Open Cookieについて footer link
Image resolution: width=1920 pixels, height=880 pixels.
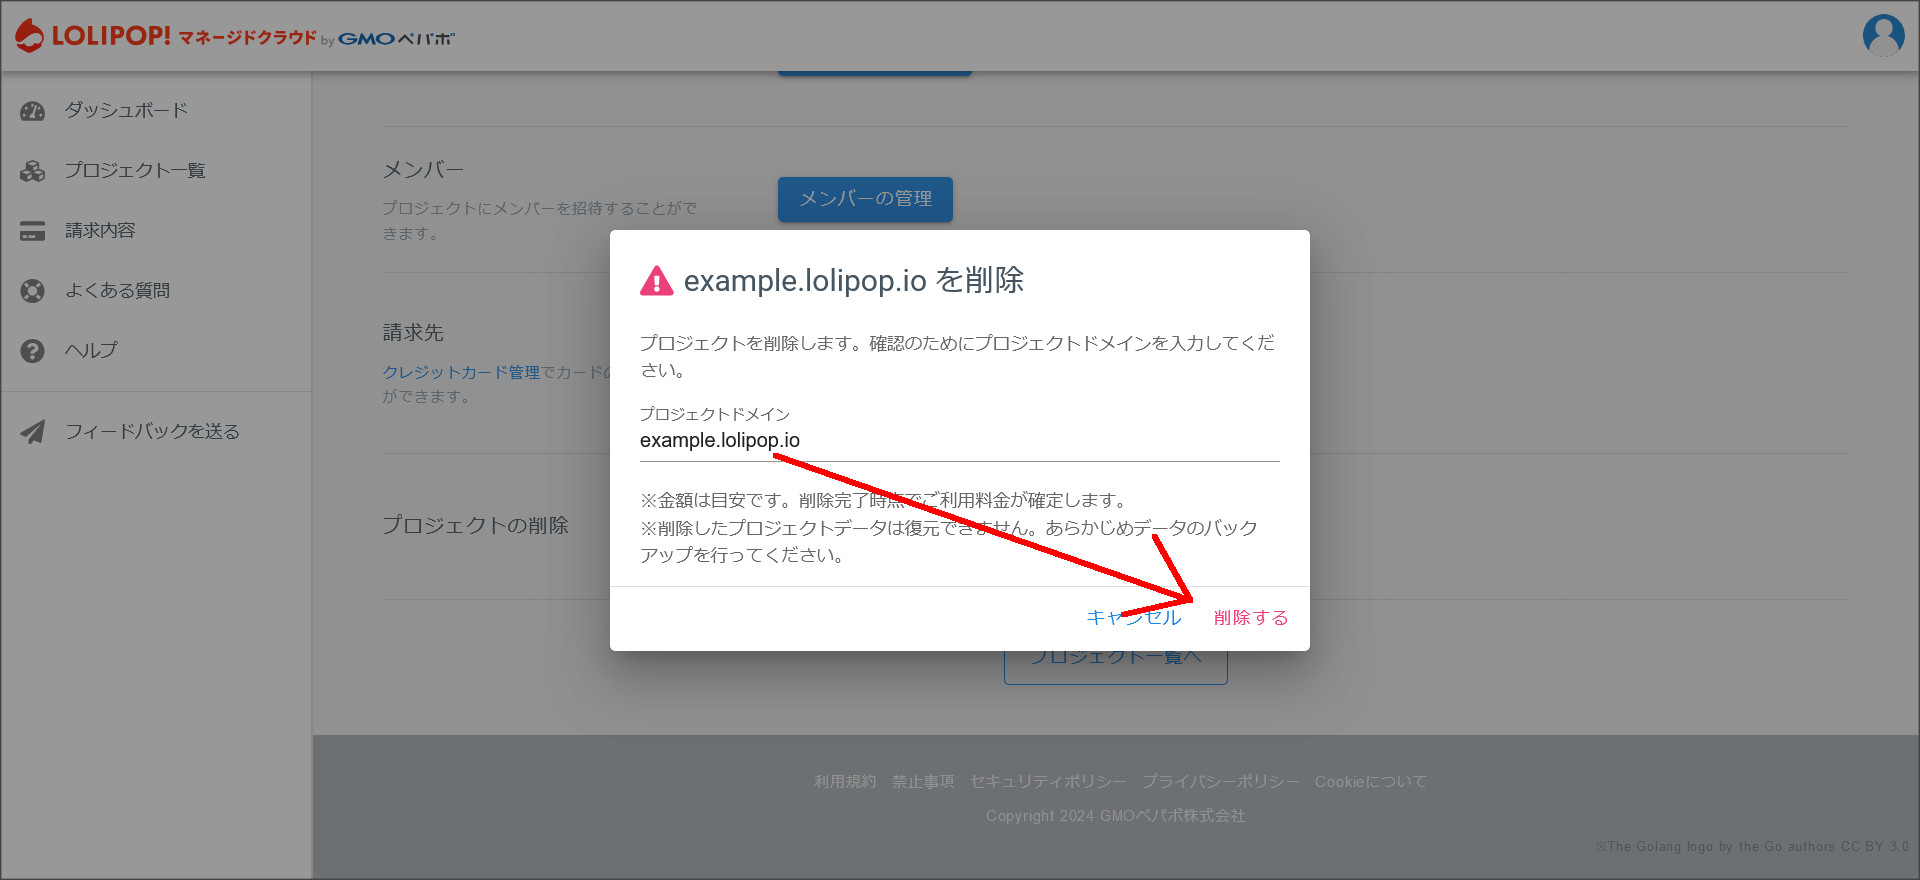(1370, 781)
